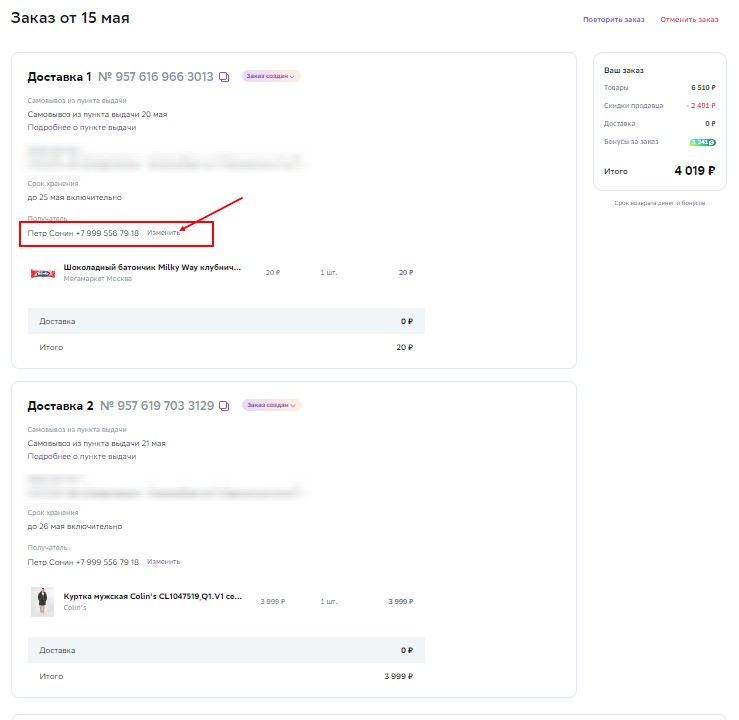Click "Отменить заказ" link
This screenshot has height=720, width=739.
pyautogui.click(x=689, y=20)
